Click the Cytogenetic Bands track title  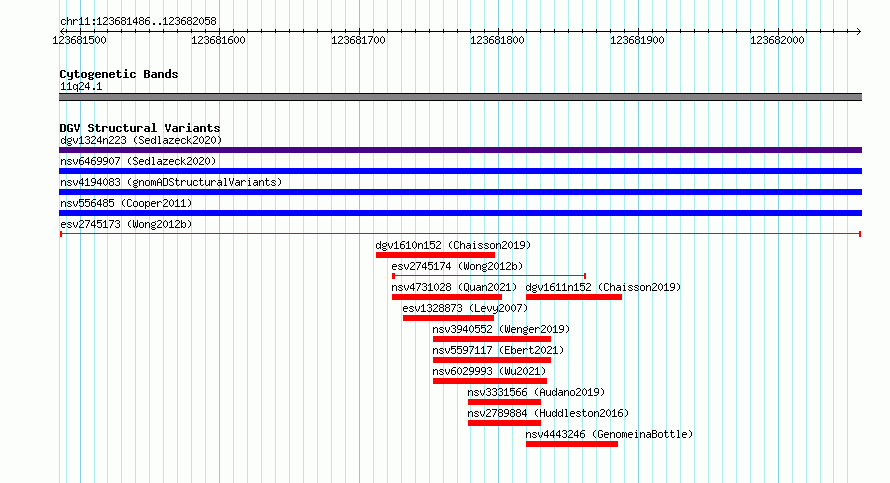(x=119, y=74)
